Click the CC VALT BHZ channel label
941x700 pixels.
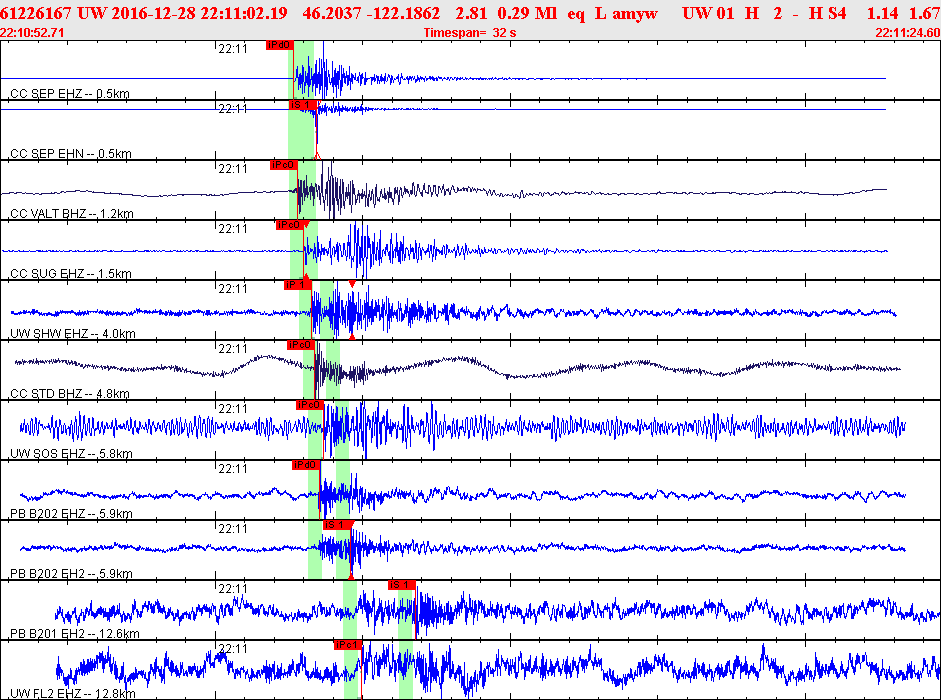pyautogui.click(x=71, y=214)
